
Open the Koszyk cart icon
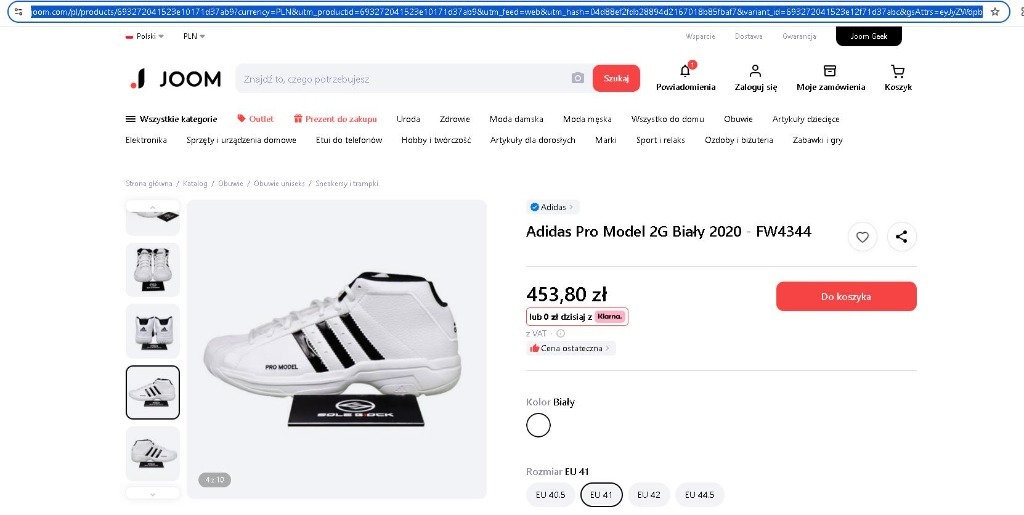tap(897, 71)
